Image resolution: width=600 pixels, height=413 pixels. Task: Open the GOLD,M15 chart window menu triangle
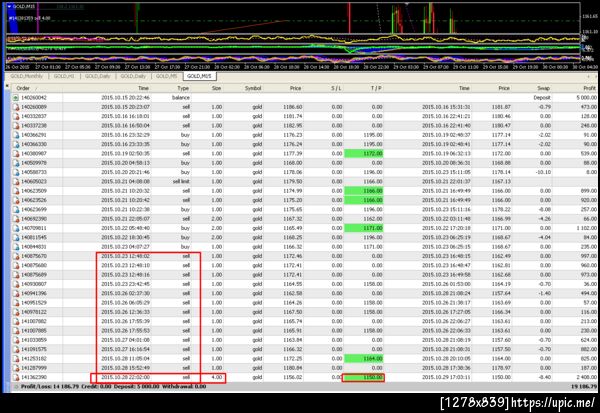coord(10,7)
